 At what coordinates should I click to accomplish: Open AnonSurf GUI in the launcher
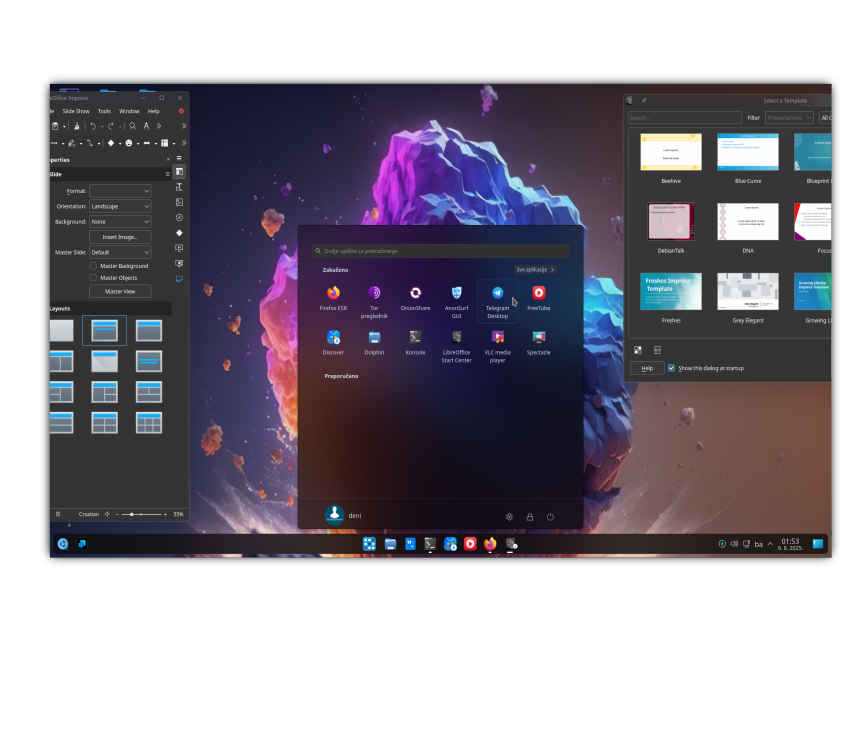point(456,302)
